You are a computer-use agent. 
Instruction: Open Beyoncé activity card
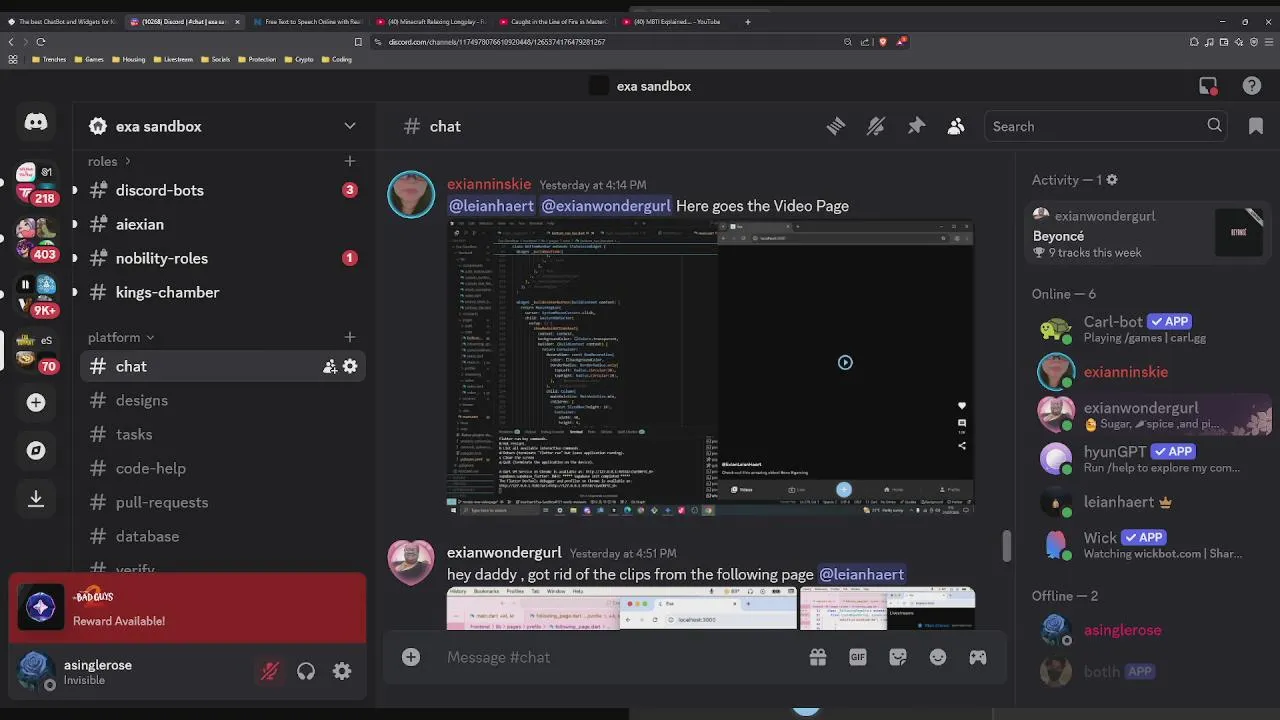[1149, 234]
